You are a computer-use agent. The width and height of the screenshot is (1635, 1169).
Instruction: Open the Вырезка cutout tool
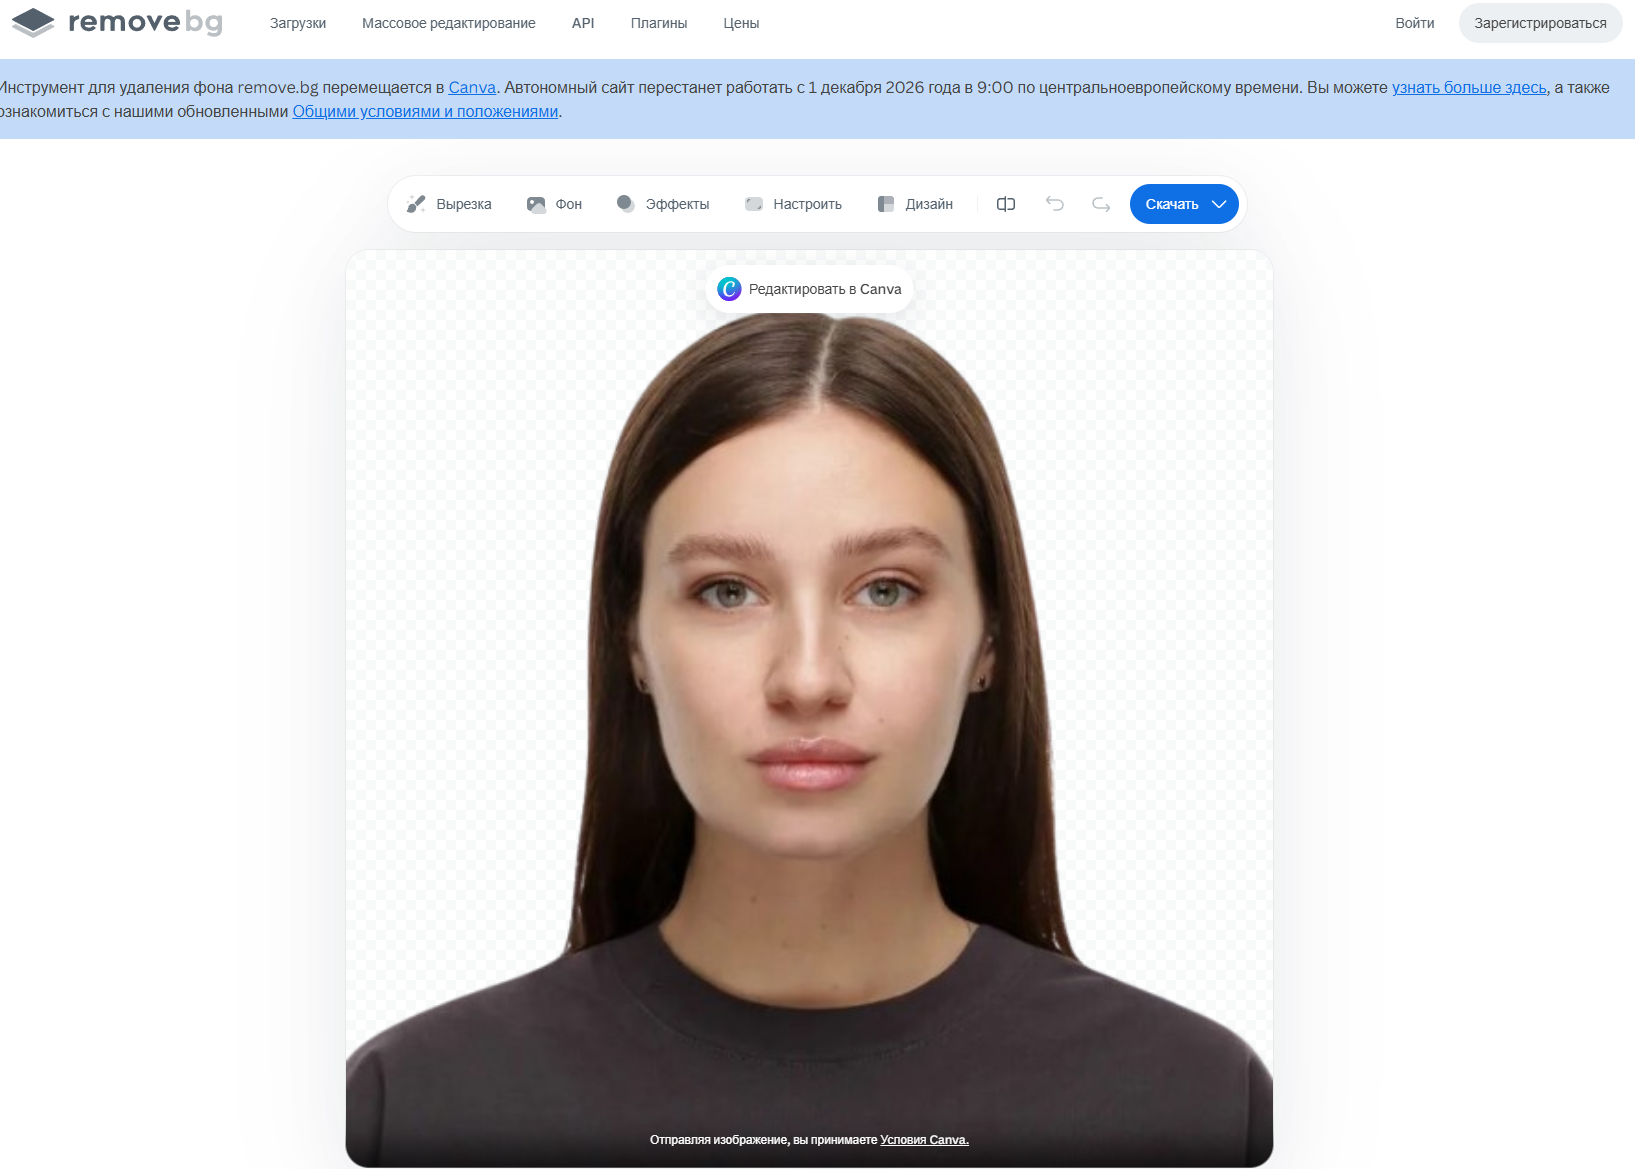click(449, 204)
